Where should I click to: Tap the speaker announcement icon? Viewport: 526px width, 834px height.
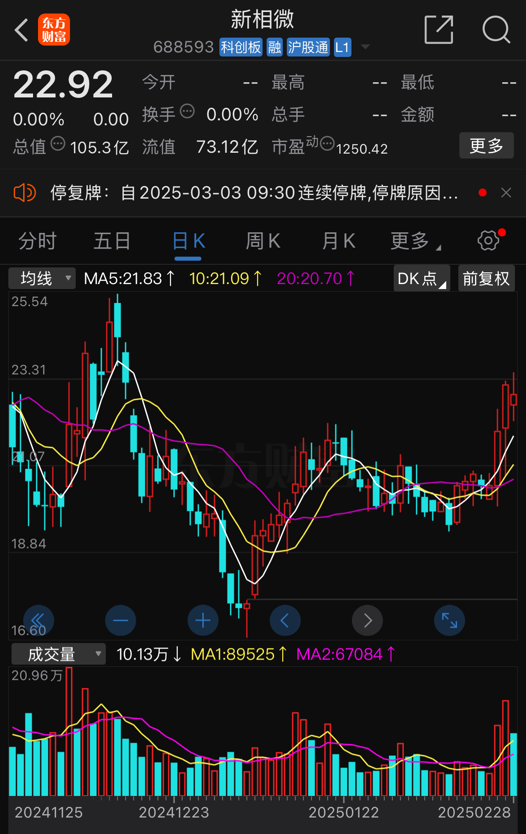point(24,193)
